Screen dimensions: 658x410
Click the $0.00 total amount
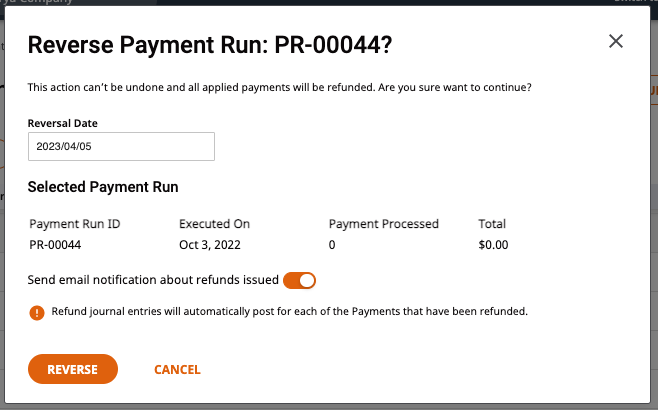(x=493, y=245)
